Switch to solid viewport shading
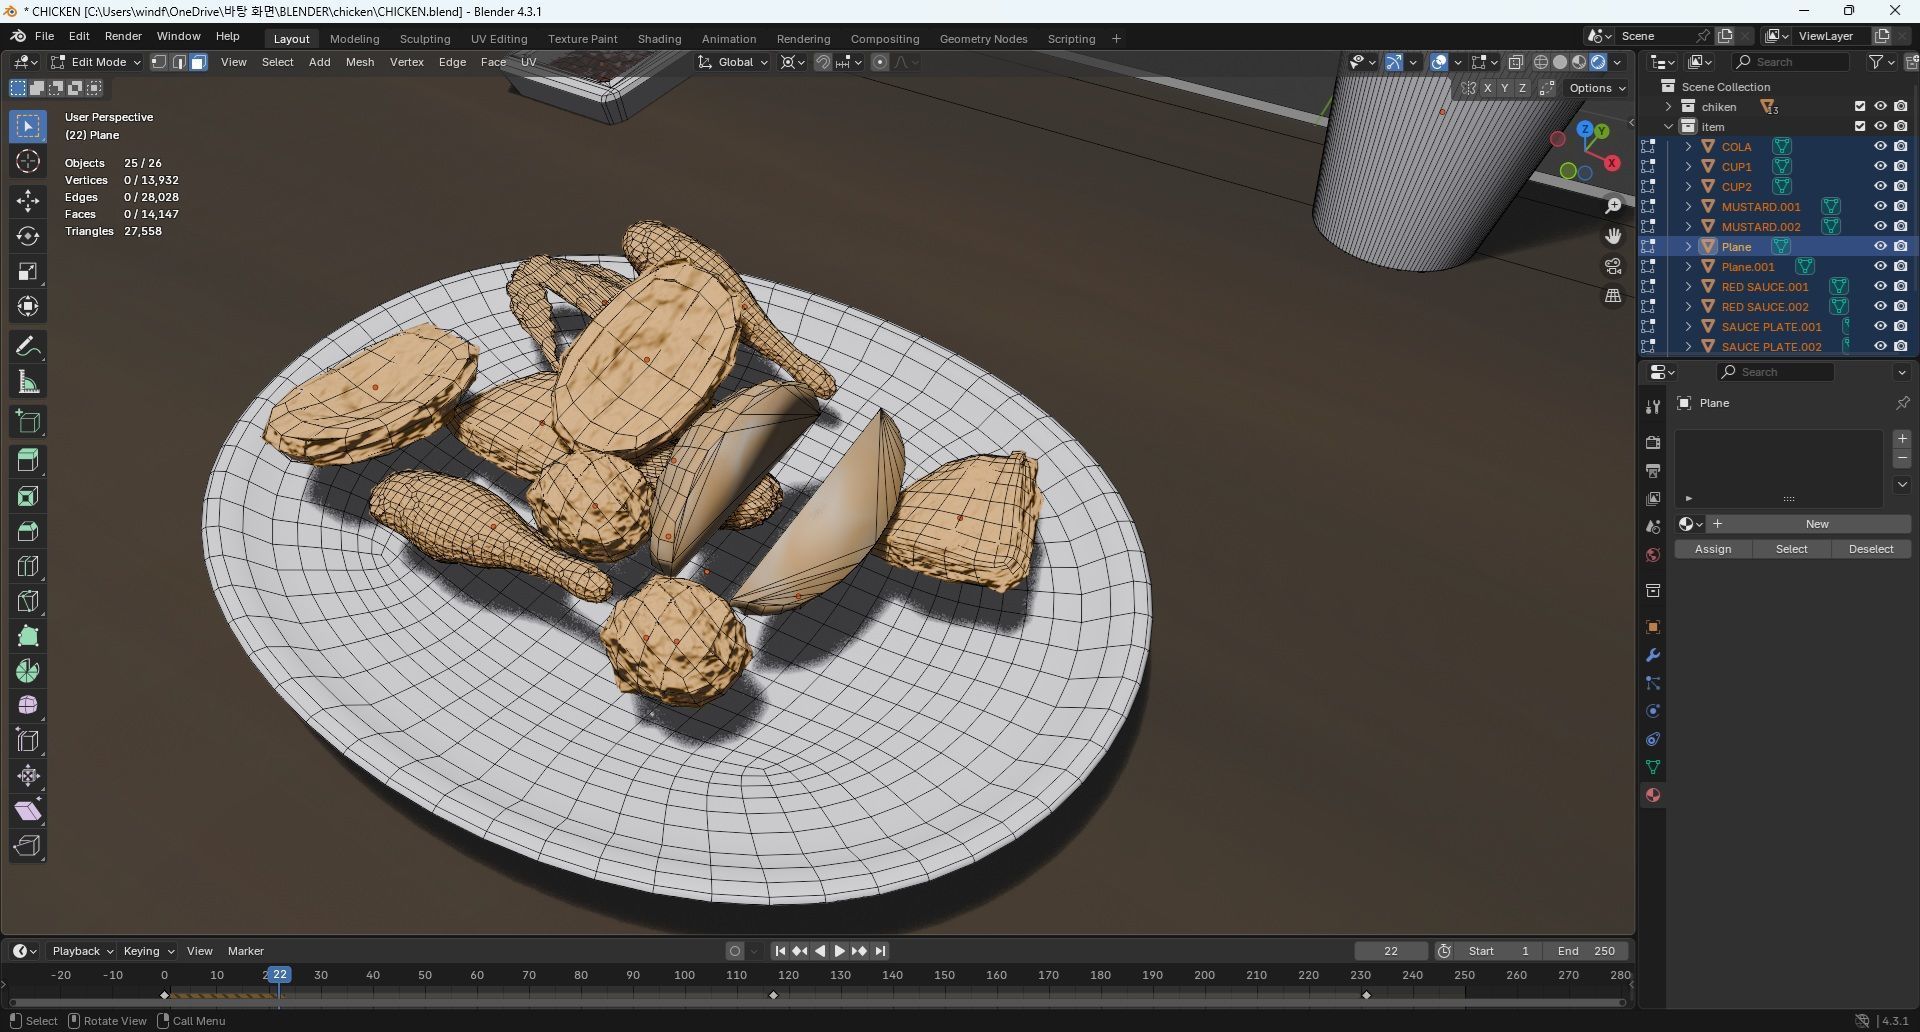The image size is (1920, 1032). coord(1560,62)
